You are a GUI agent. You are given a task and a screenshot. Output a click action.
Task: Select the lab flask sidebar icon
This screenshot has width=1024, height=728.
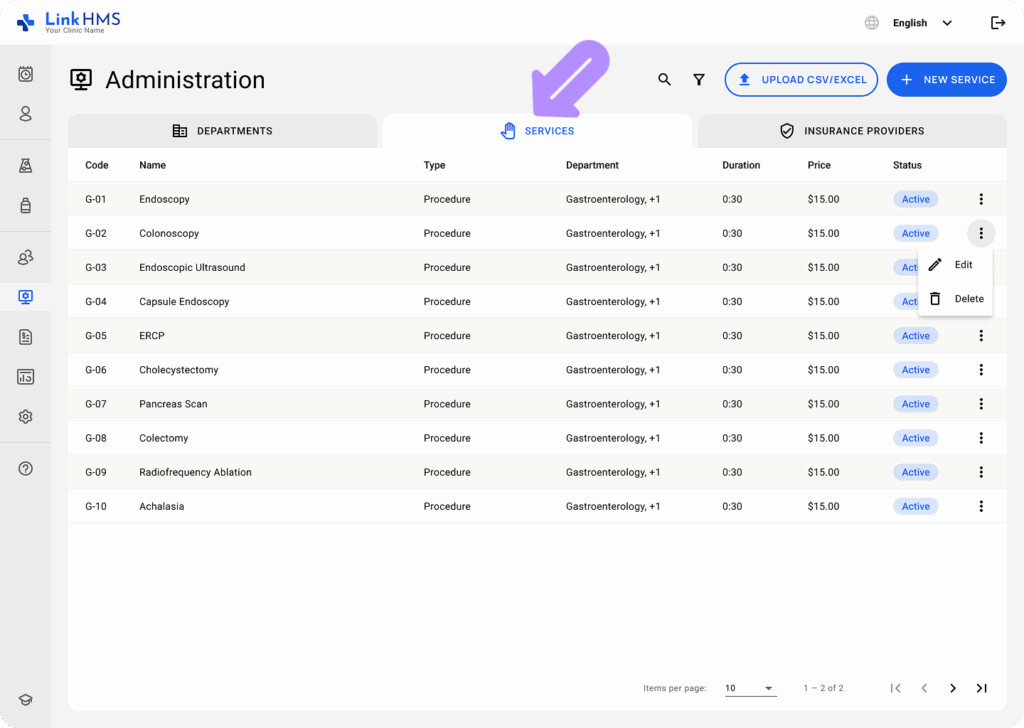26,166
